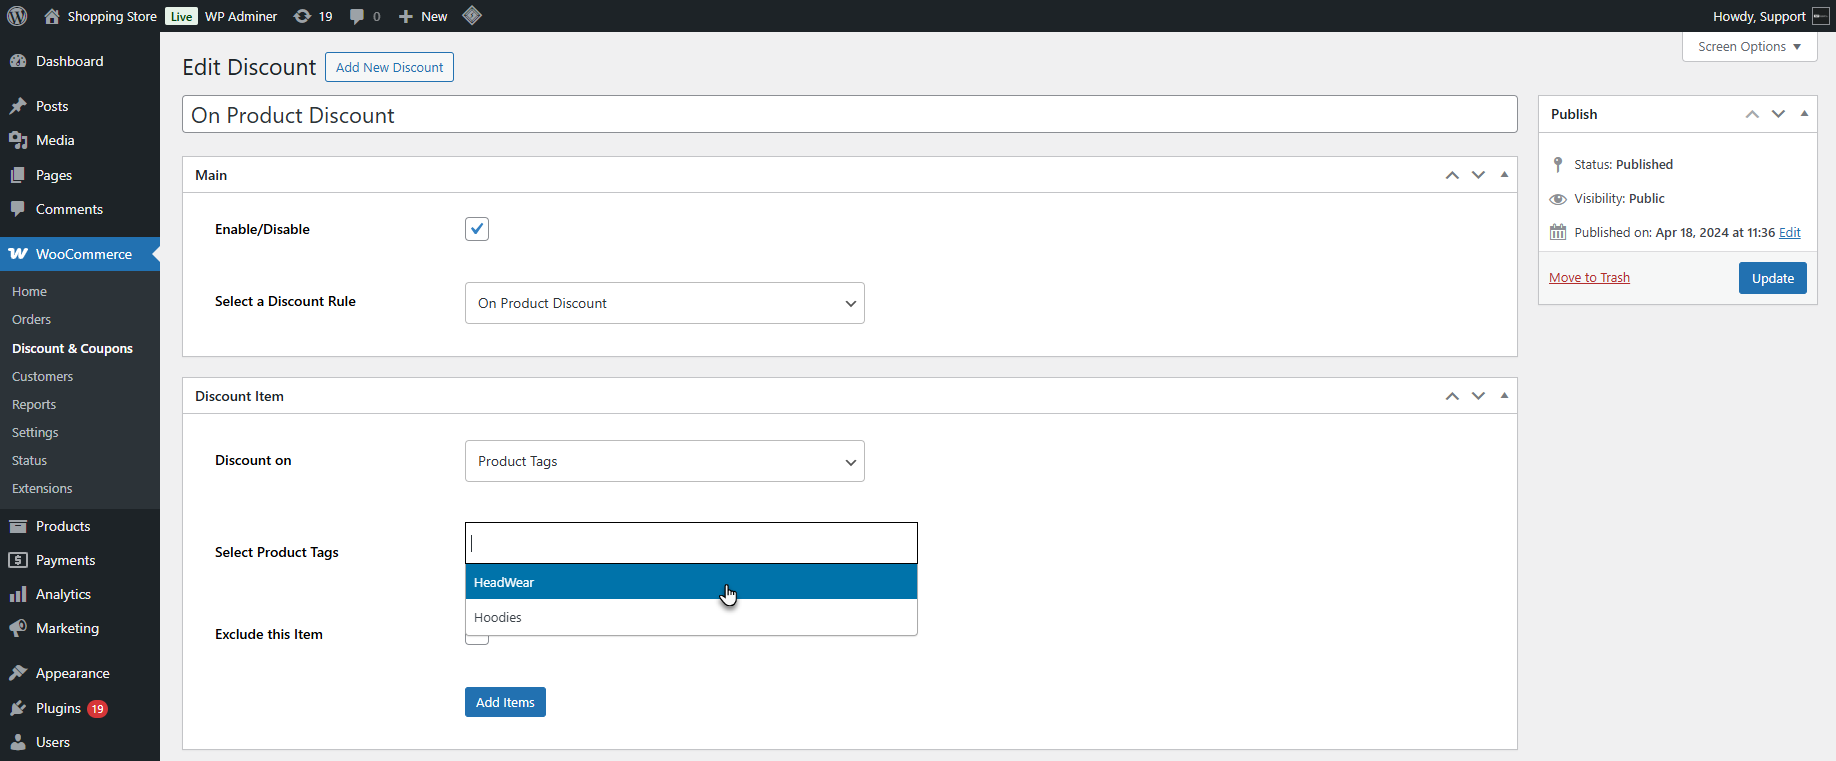Viewport: 1836px width, 761px height.
Task: Click the Update button
Action: (1772, 278)
